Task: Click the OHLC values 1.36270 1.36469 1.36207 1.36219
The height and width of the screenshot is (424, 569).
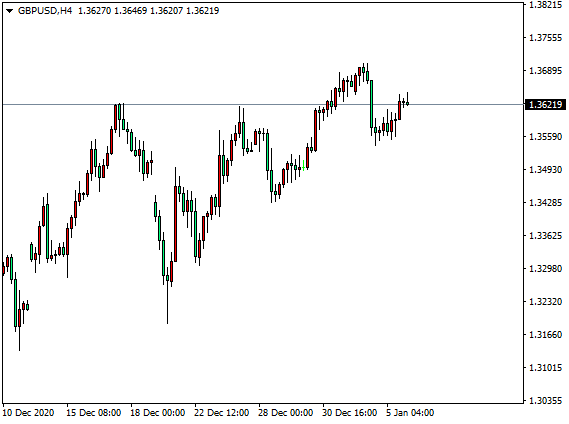Action: click(x=149, y=11)
